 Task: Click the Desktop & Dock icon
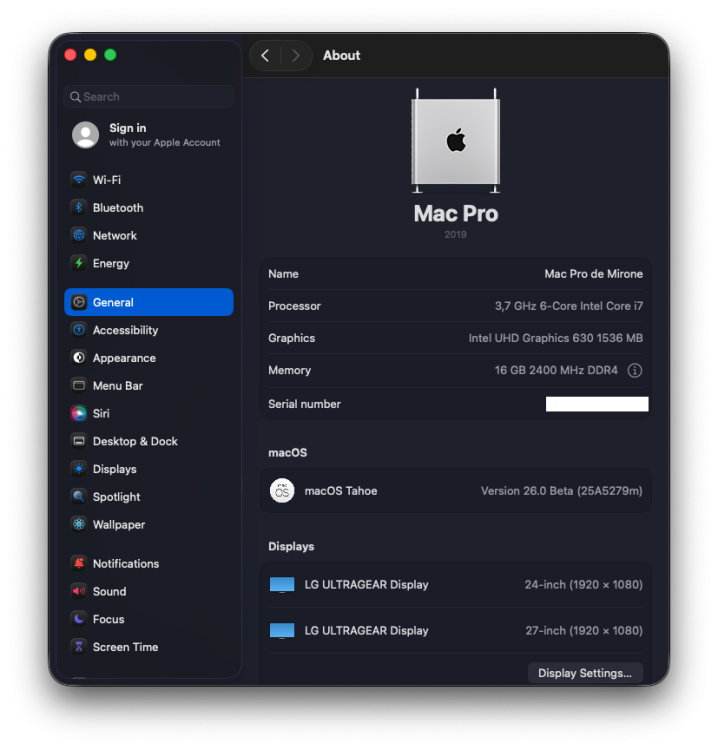point(79,441)
